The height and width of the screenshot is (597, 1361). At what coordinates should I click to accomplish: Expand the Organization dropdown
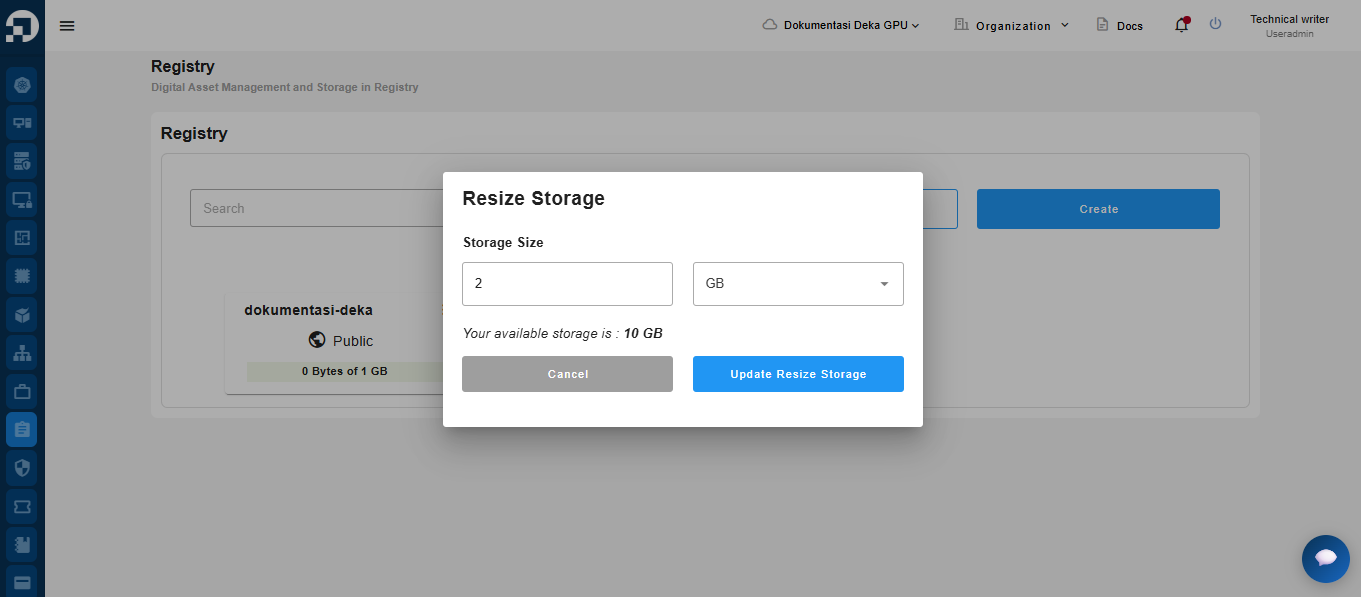point(1012,25)
